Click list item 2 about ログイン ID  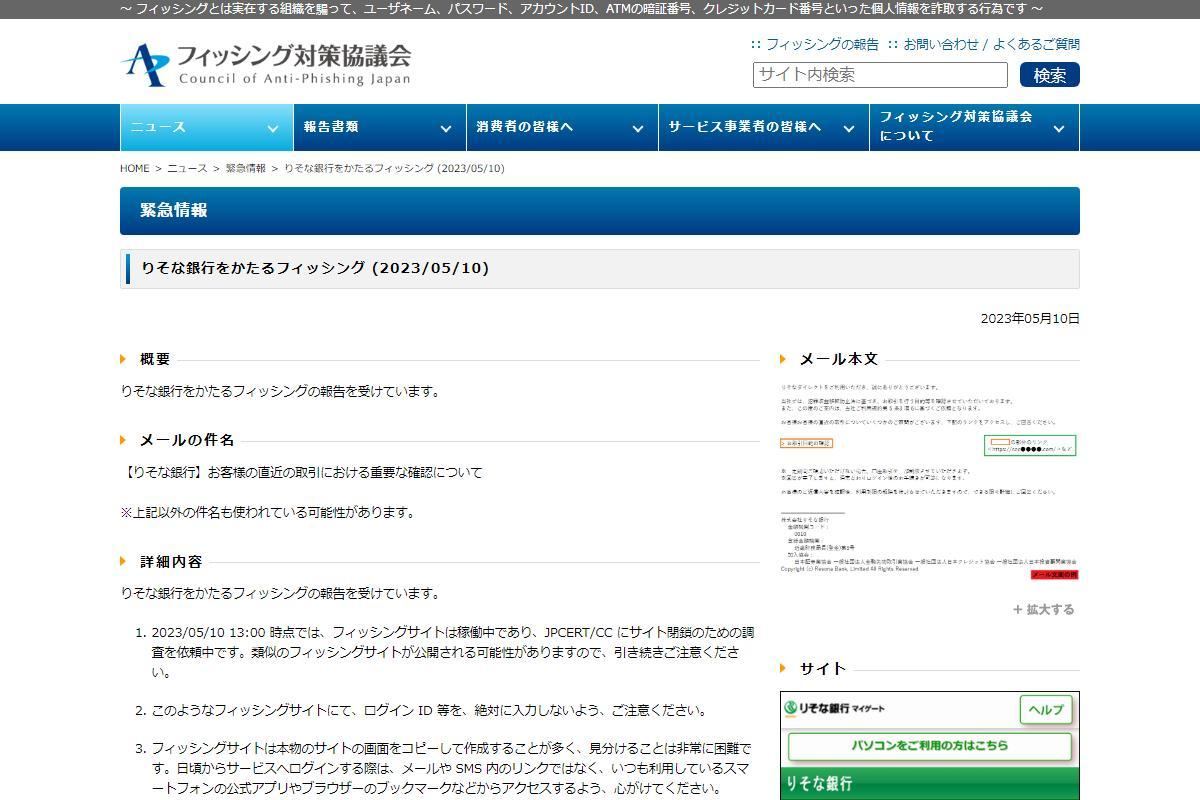(429, 710)
